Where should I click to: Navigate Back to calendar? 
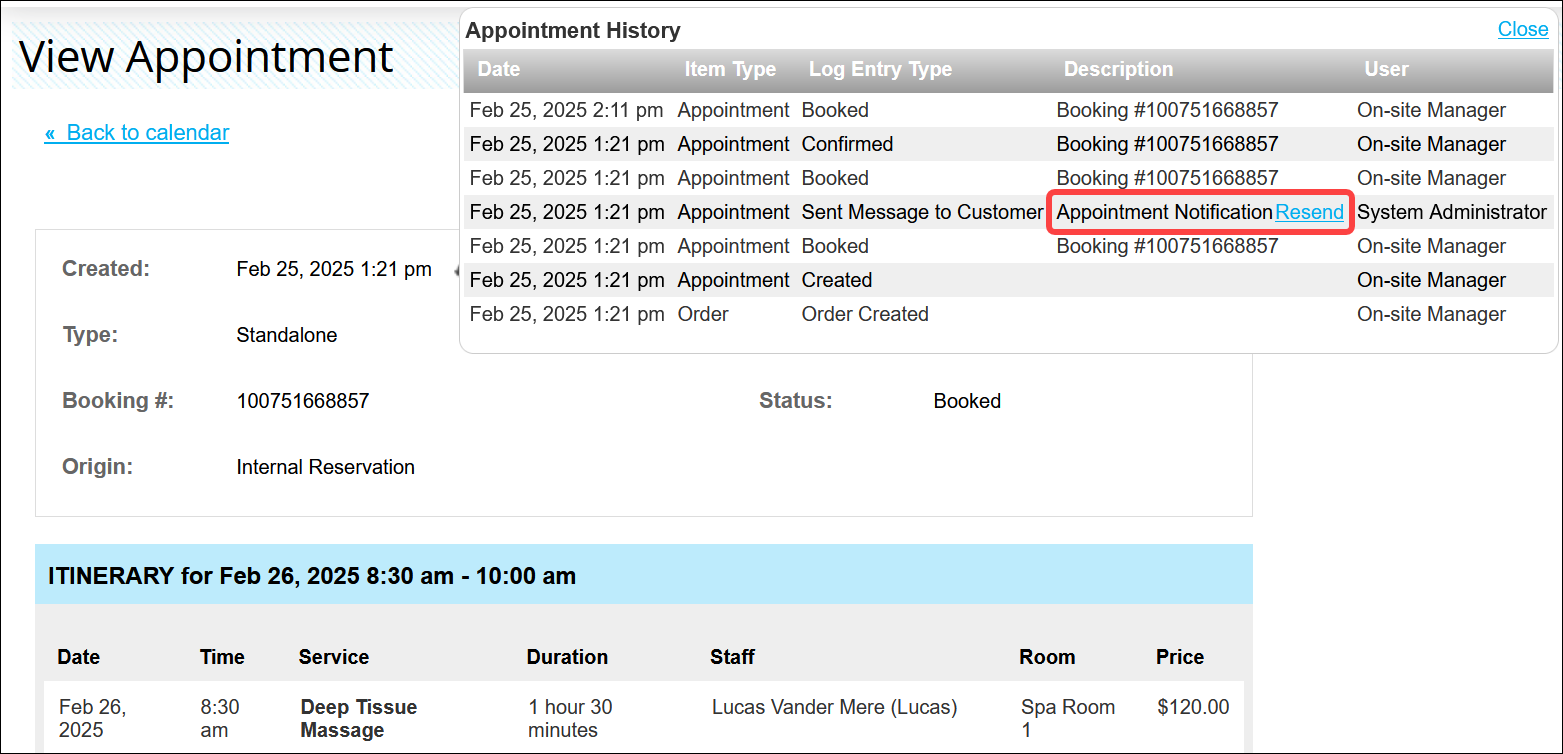coord(136,132)
